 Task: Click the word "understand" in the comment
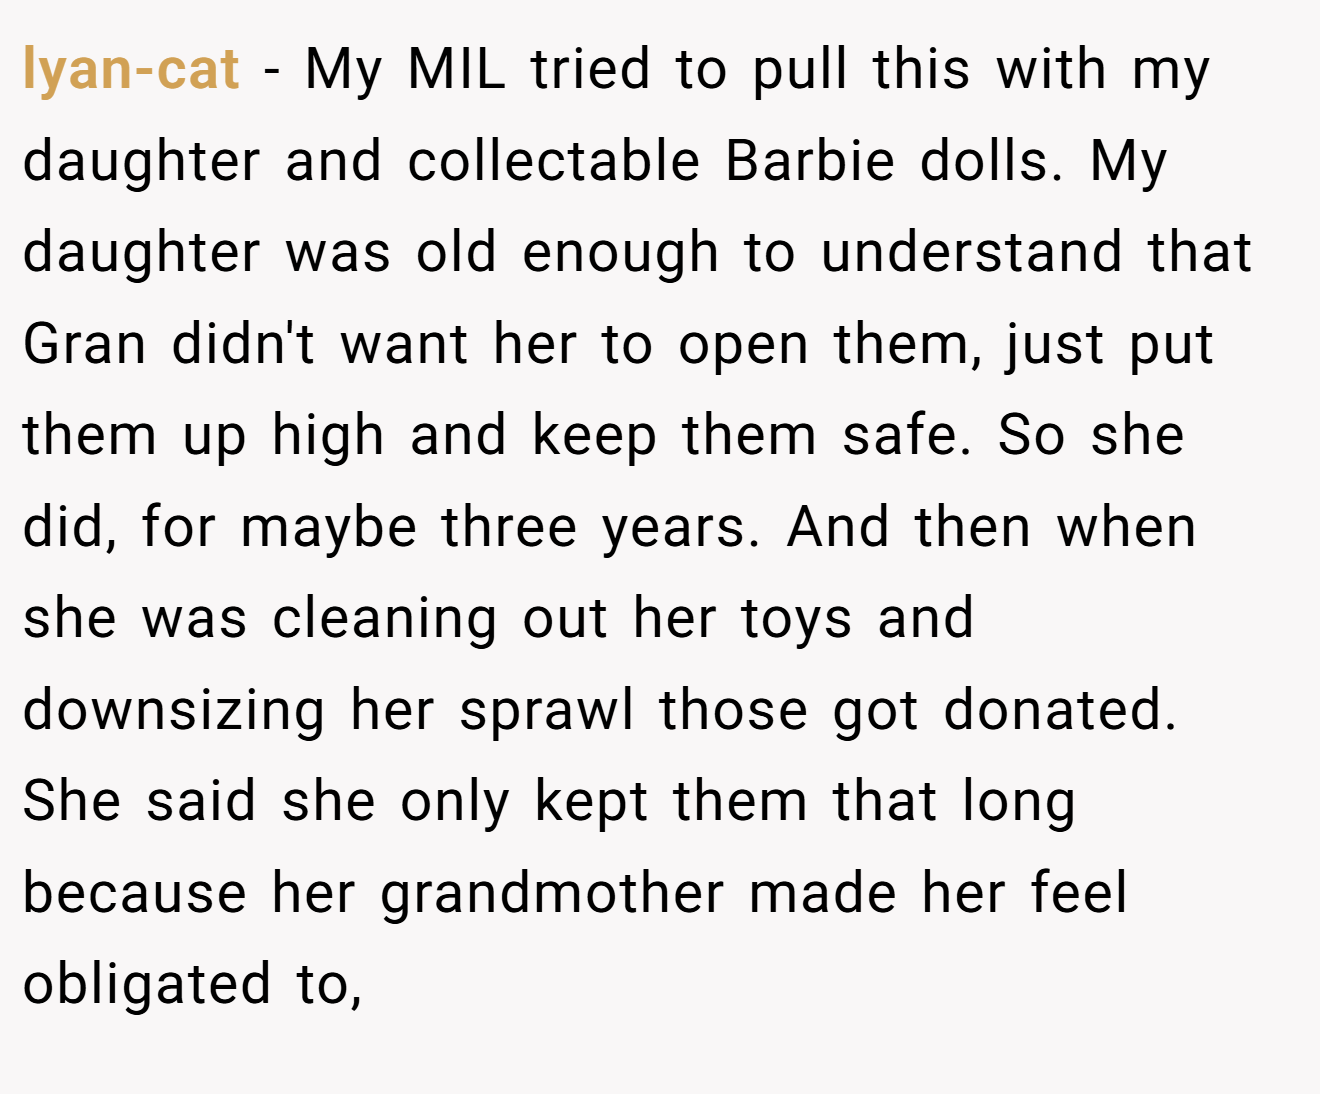(972, 252)
